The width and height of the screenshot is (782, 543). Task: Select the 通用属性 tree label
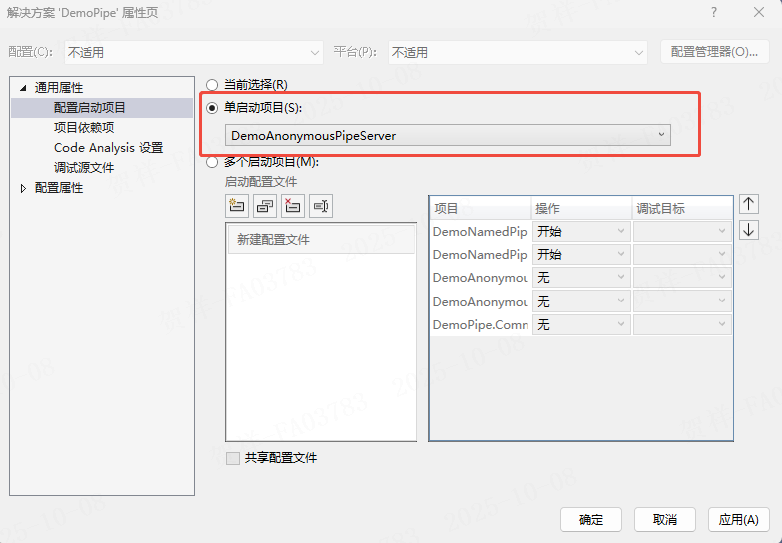[x=59, y=88]
